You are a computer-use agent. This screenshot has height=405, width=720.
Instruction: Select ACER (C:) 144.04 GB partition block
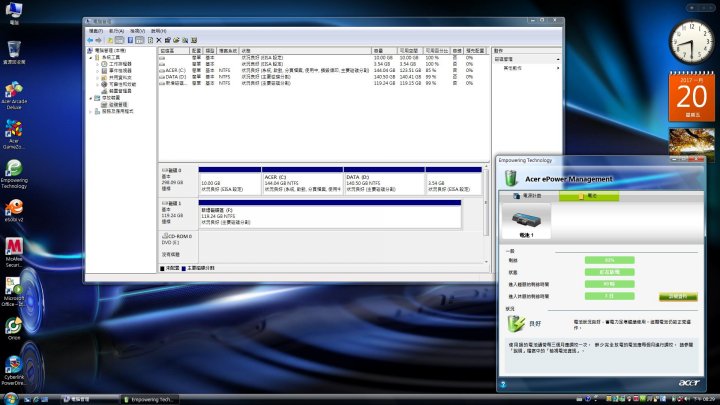[x=302, y=181]
